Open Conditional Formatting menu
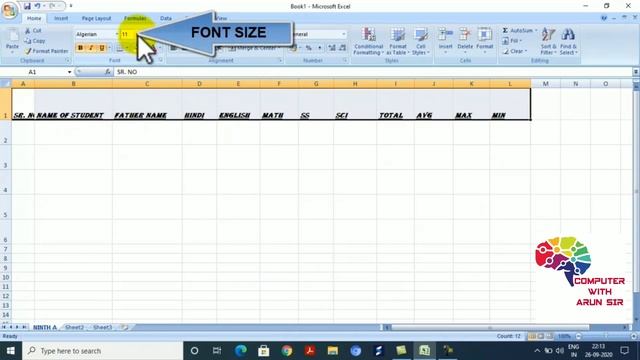The height and width of the screenshot is (360, 640). pos(368,41)
